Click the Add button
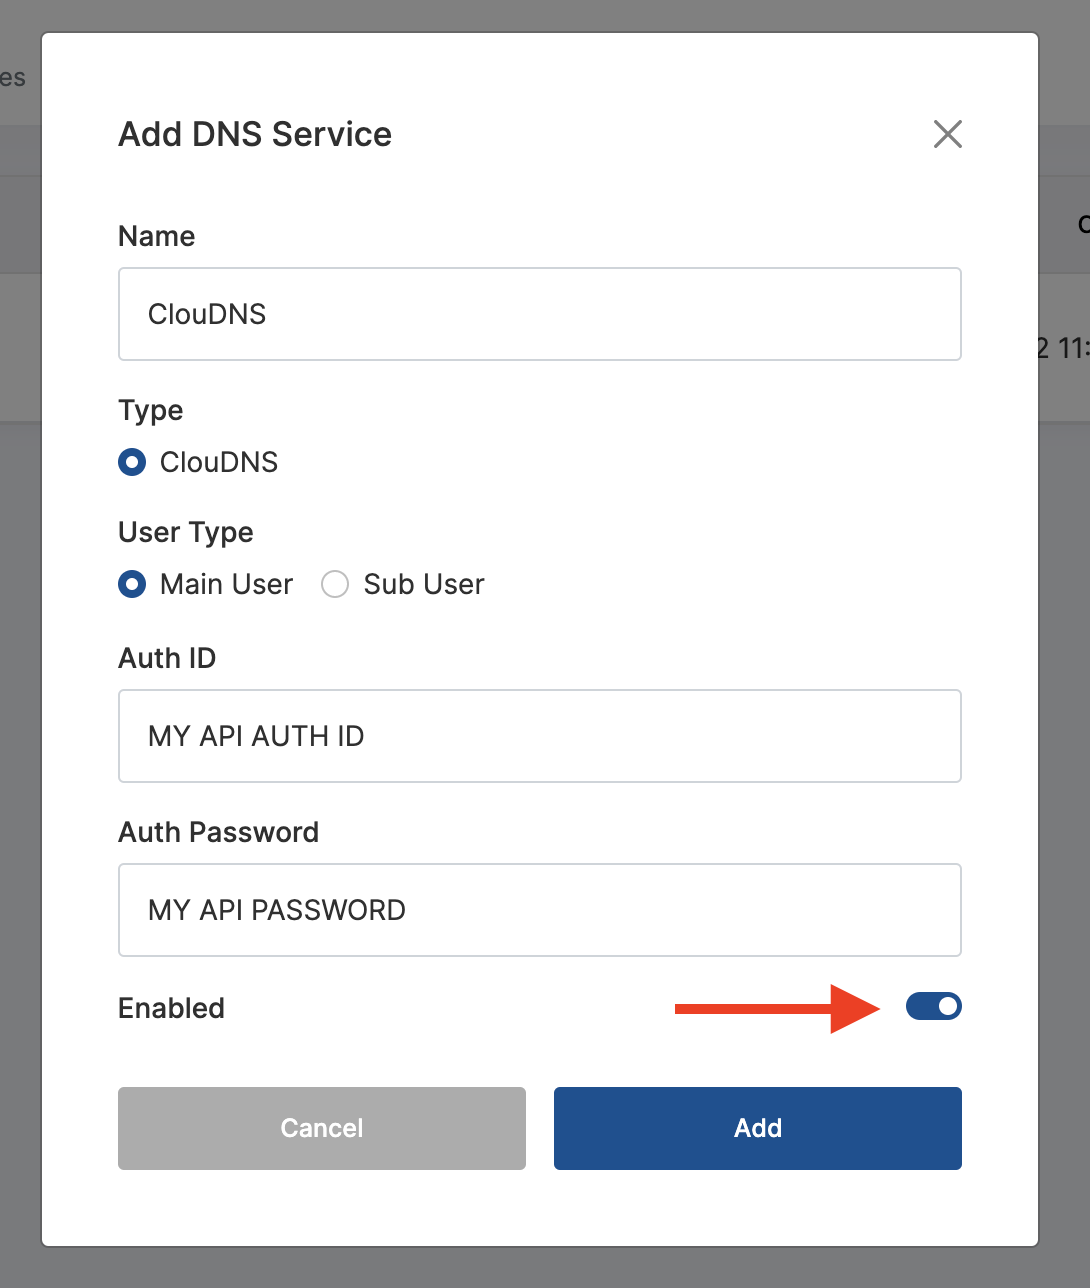The height and width of the screenshot is (1288, 1090). [758, 1128]
